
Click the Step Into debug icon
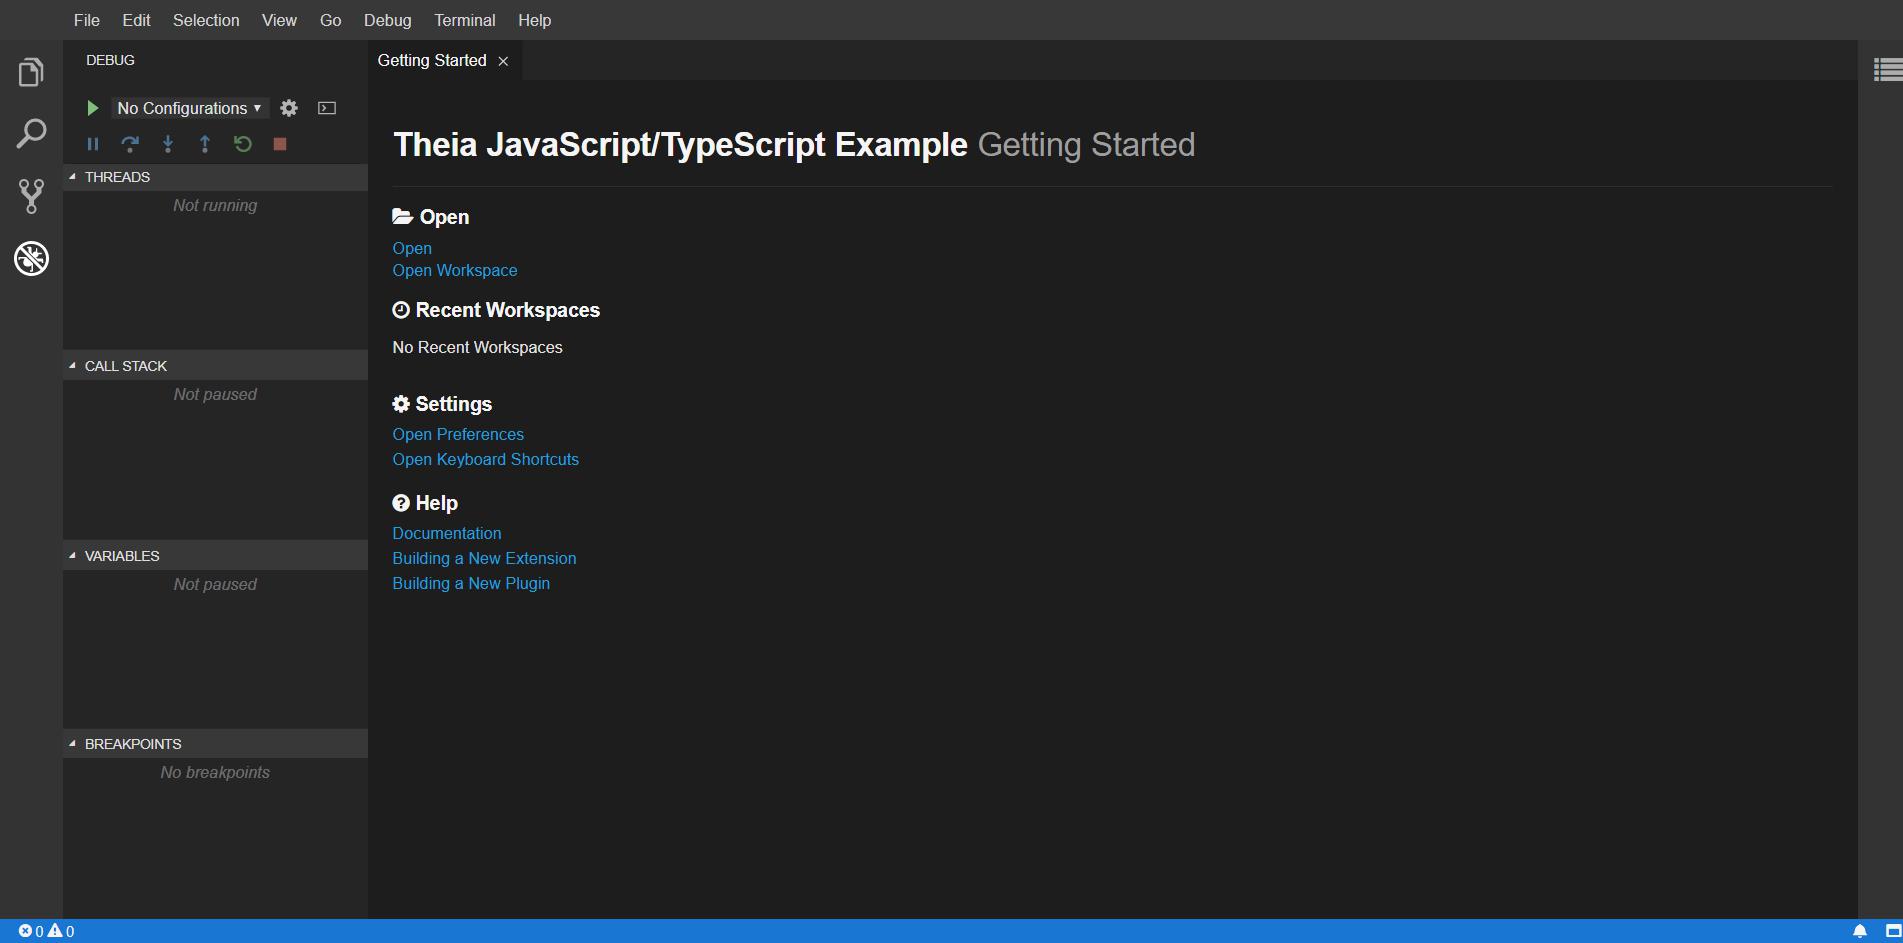pos(168,144)
